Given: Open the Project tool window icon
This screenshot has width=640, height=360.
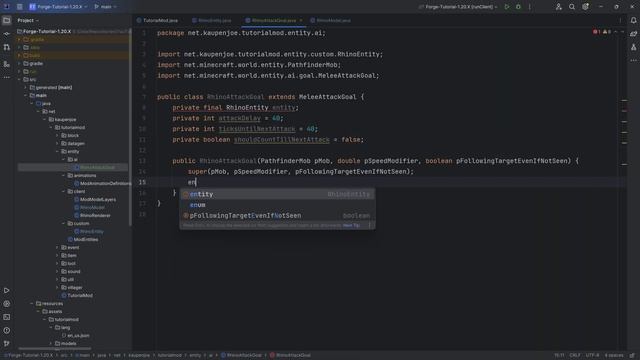Looking at the screenshot, I should [7, 20].
